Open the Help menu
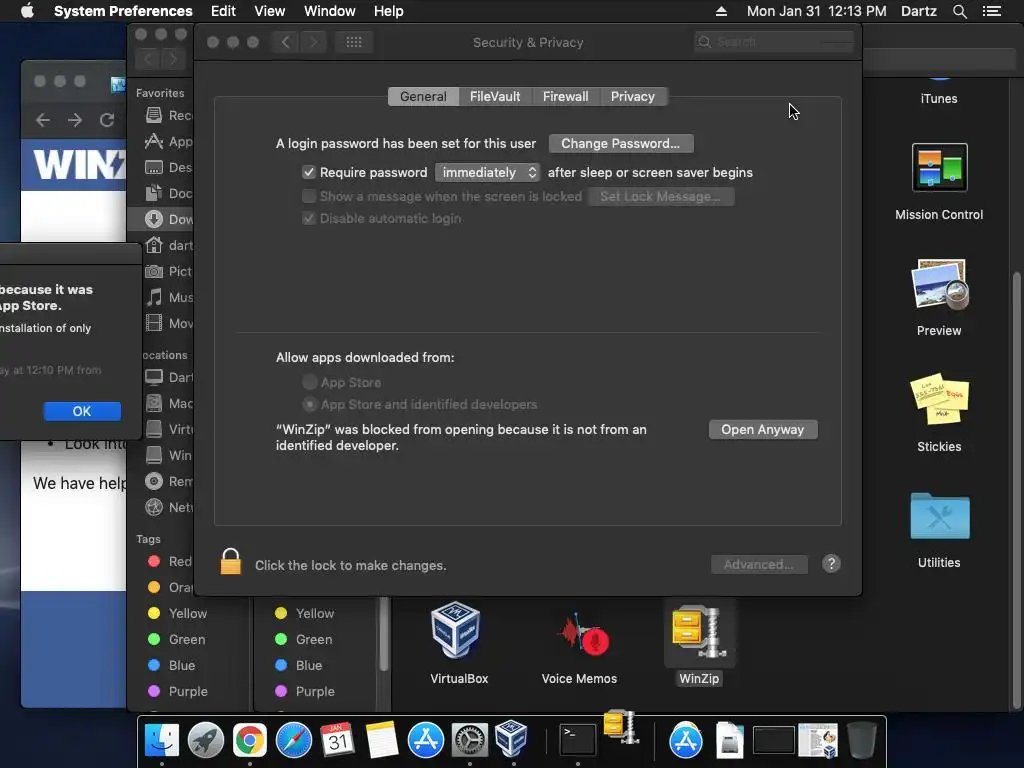Screen dimensions: 1024x768 389,11
